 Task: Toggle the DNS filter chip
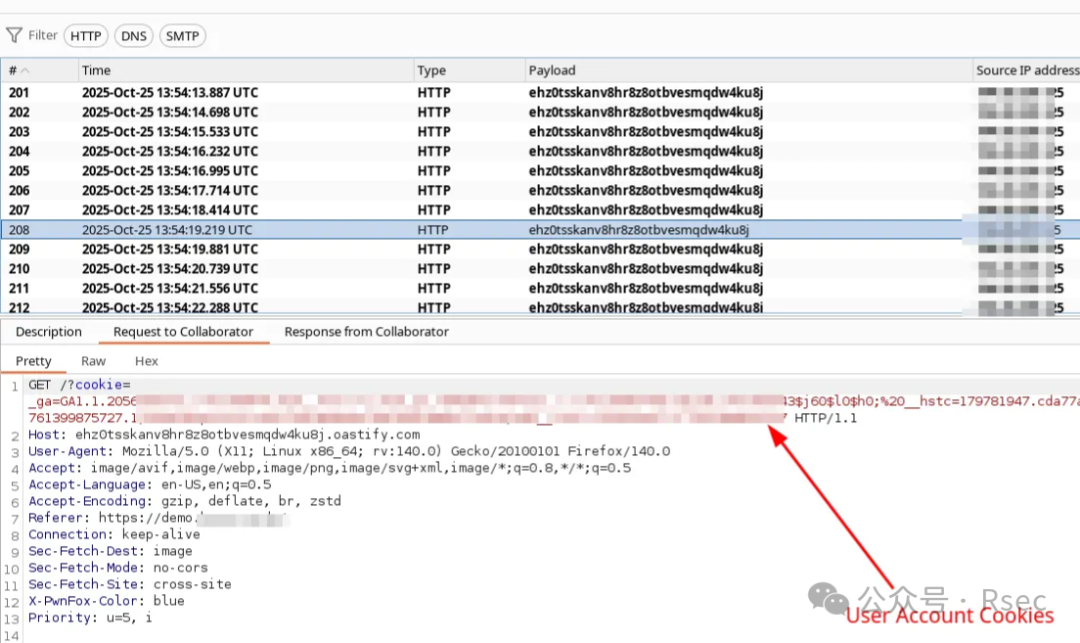click(x=134, y=36)
